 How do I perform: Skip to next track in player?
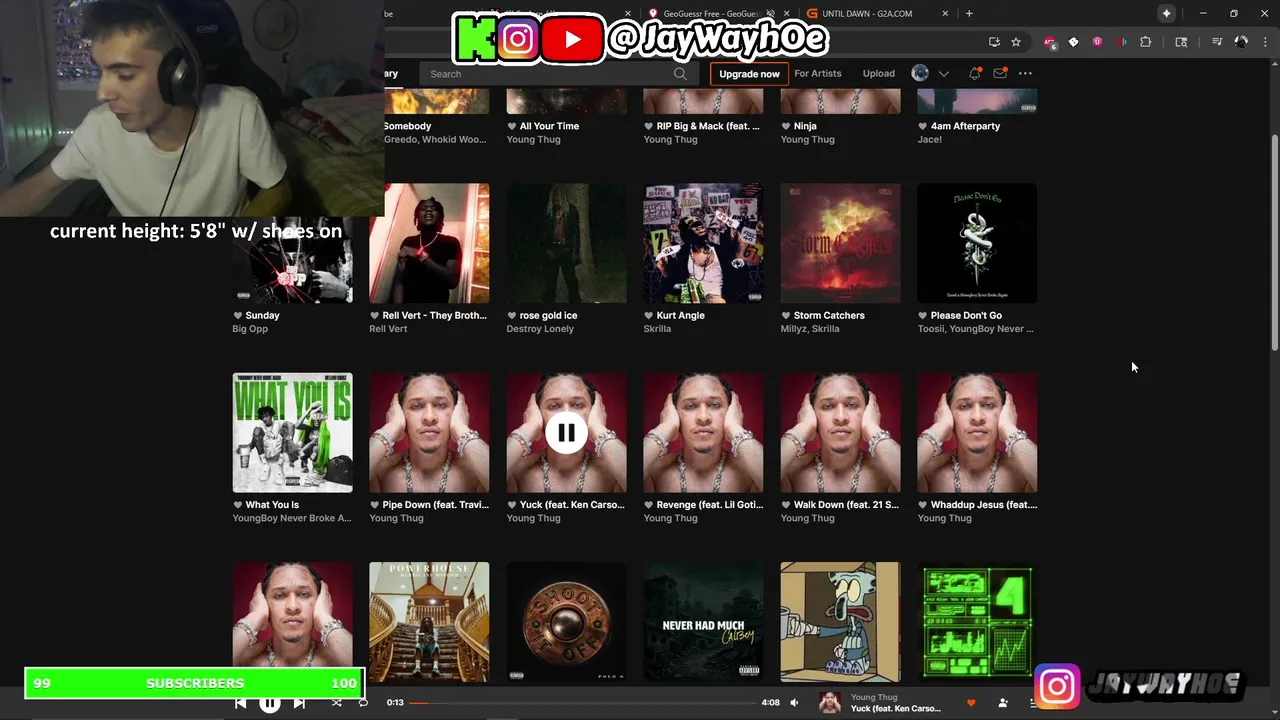tap(299, 703)
